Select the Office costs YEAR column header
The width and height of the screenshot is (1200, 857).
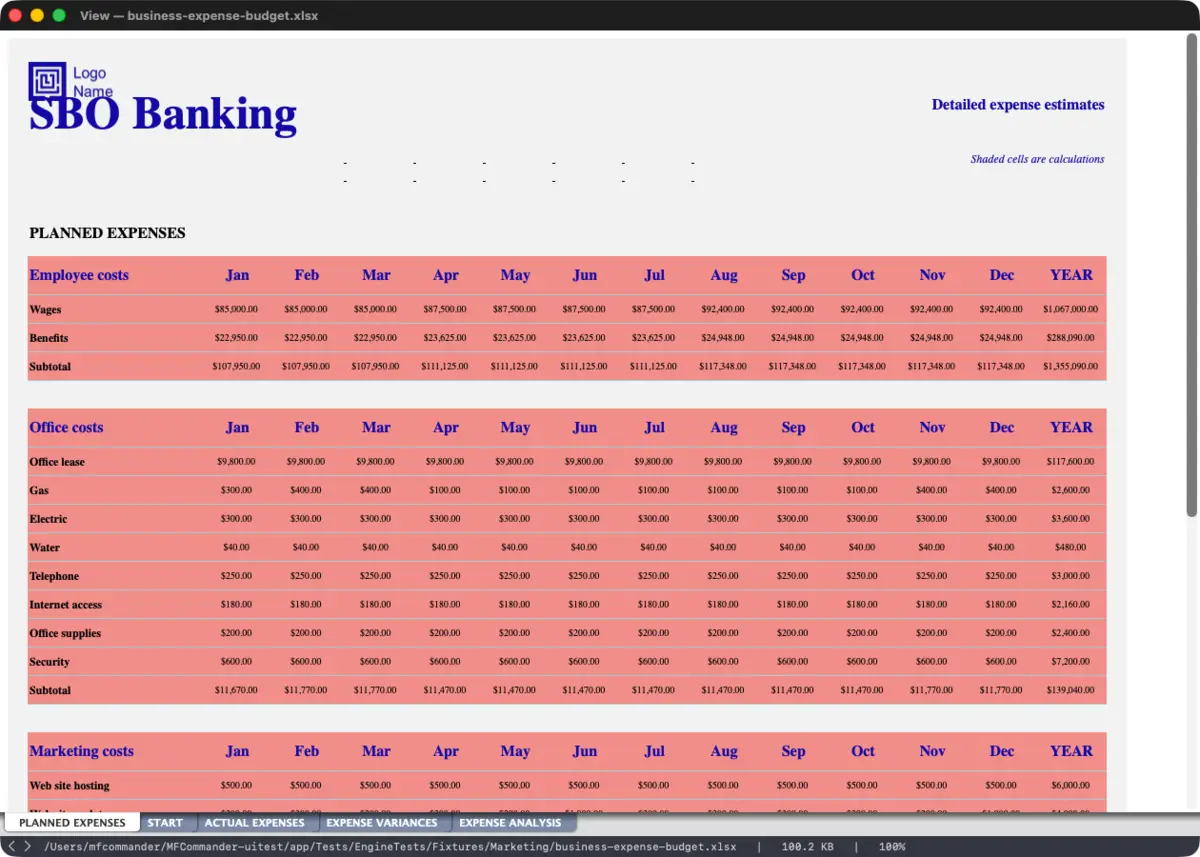(x=1071, y=427)
